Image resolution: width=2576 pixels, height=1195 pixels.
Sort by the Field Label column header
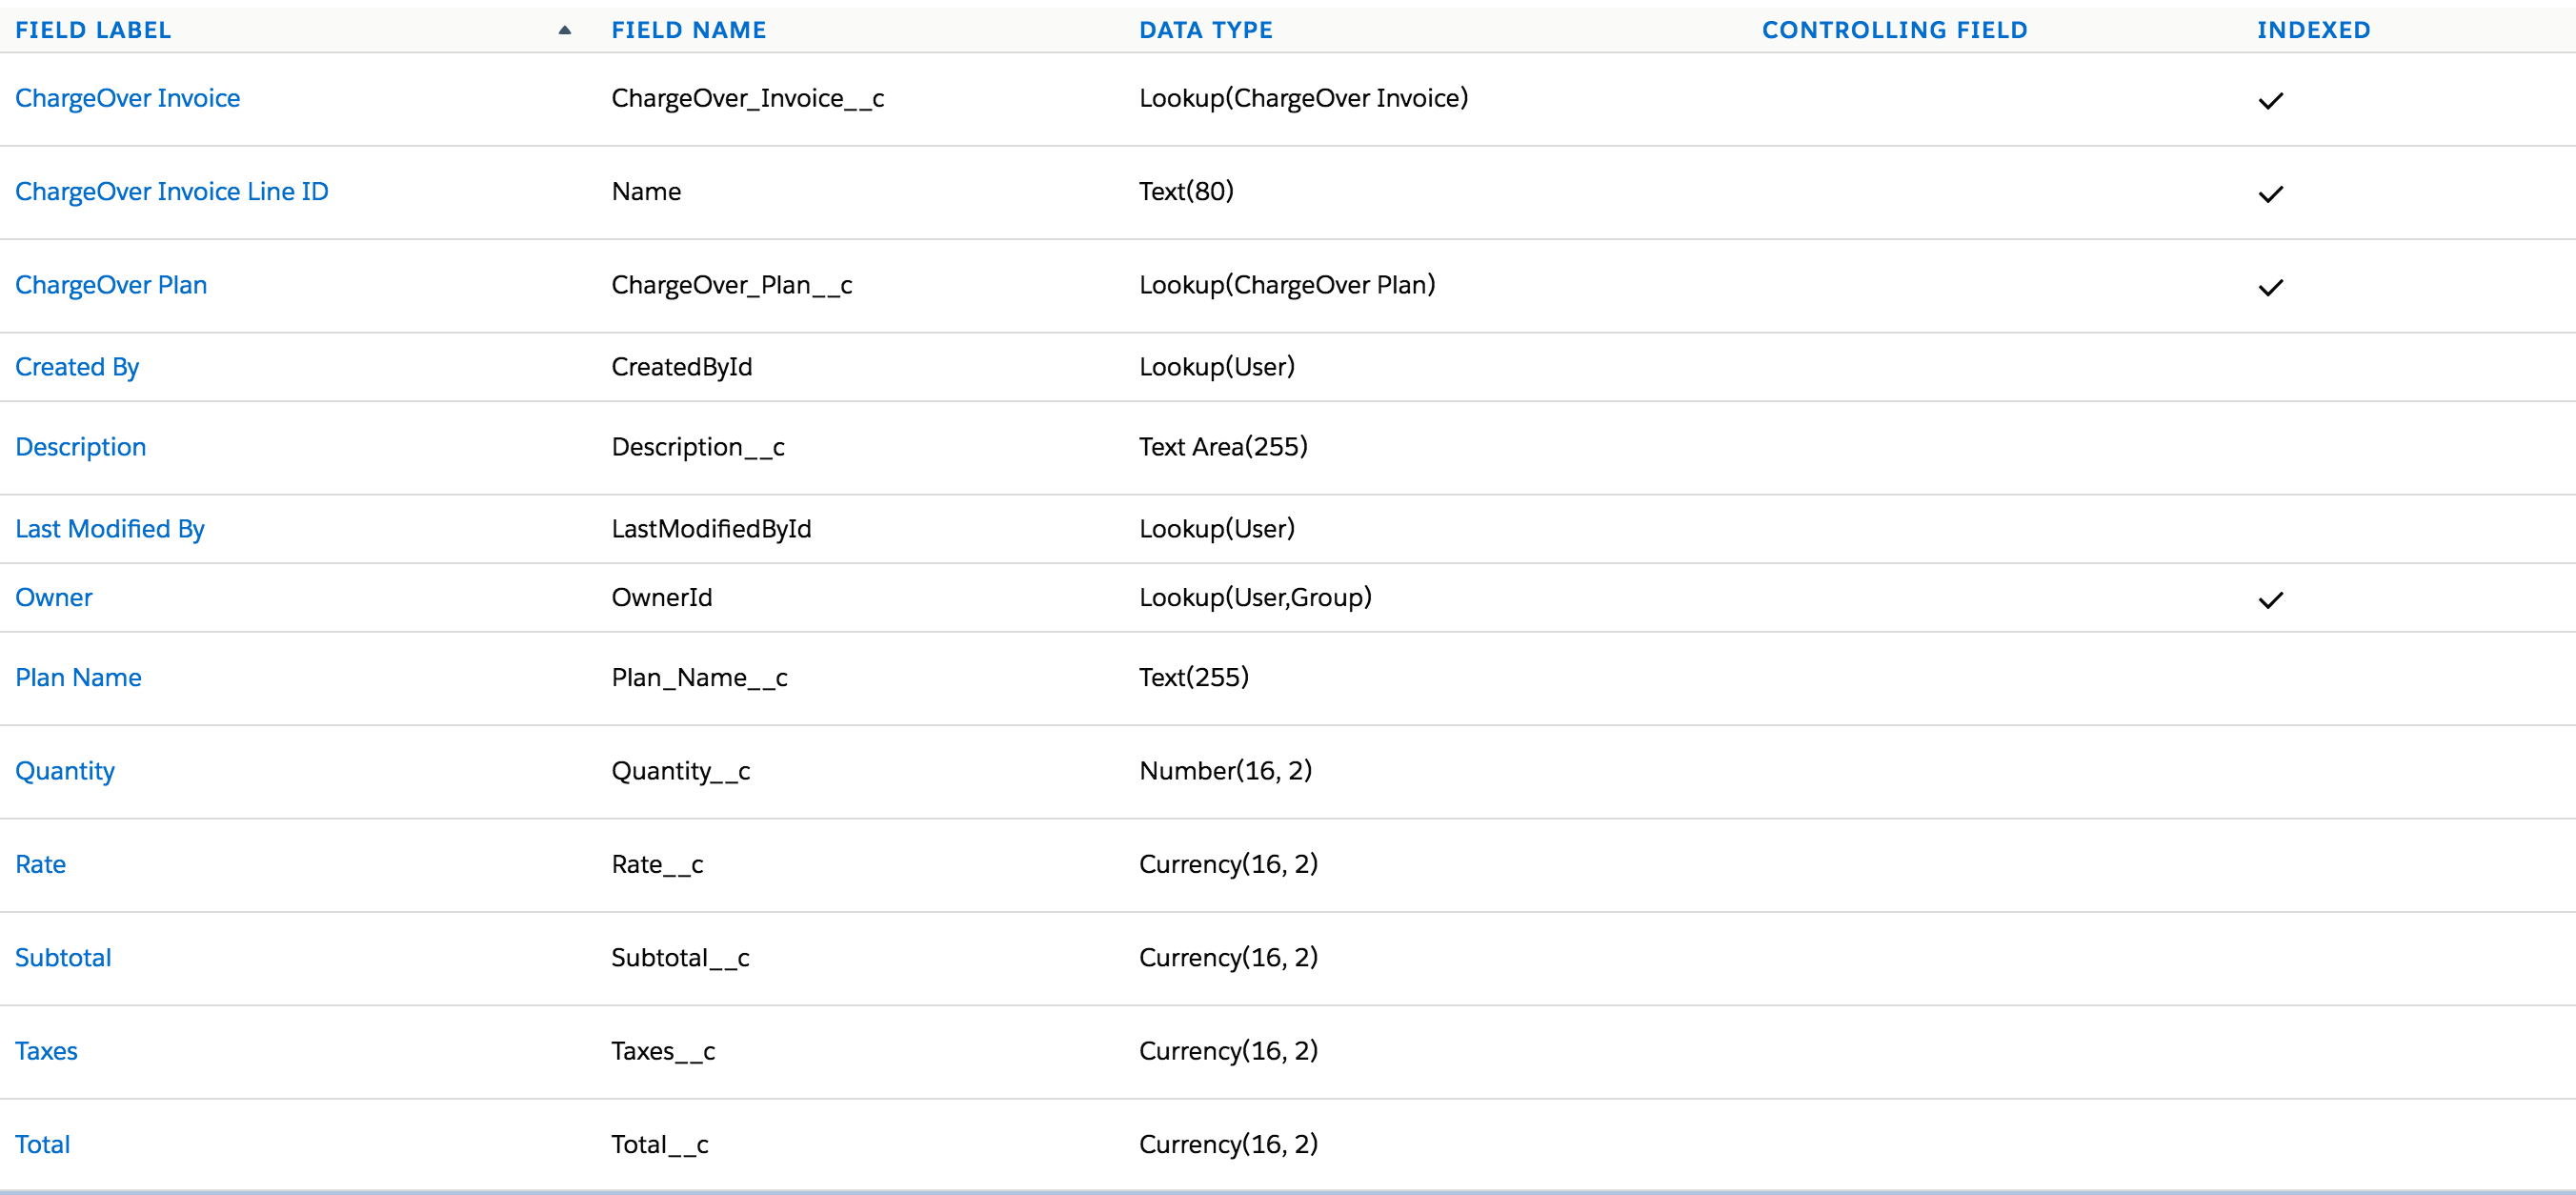[x=93, y=30]
